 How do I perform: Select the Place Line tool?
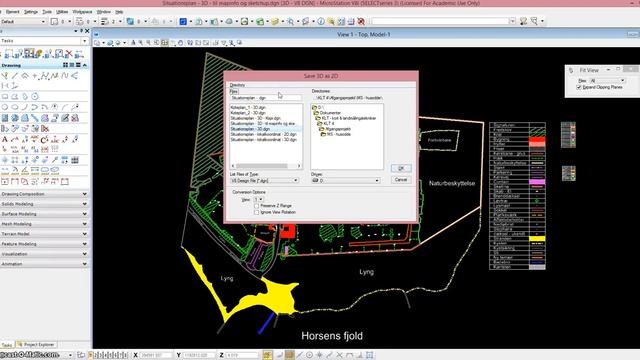pyautogui.click(x=15, y=76)
